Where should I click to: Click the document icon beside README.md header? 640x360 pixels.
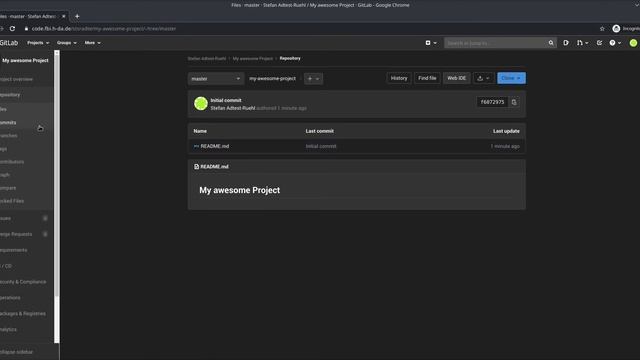tap(196, 167)
